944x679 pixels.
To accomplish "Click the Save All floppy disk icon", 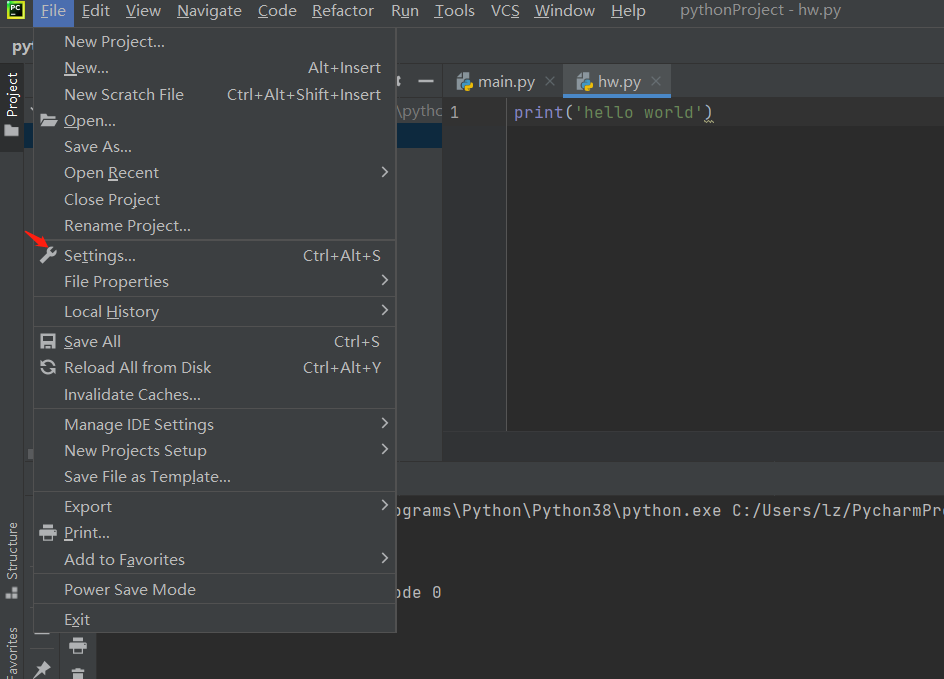I will click(48, 341).
